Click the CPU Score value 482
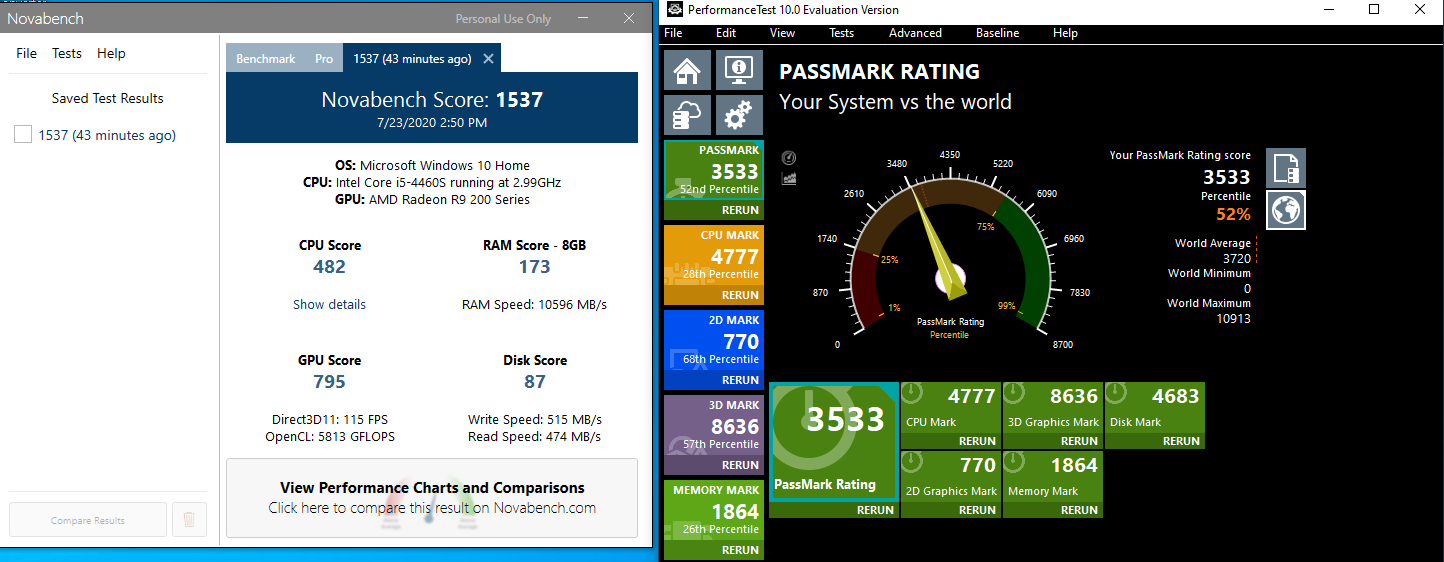The height and width of the screenshot is (562, 1444). tap(329, 267)
